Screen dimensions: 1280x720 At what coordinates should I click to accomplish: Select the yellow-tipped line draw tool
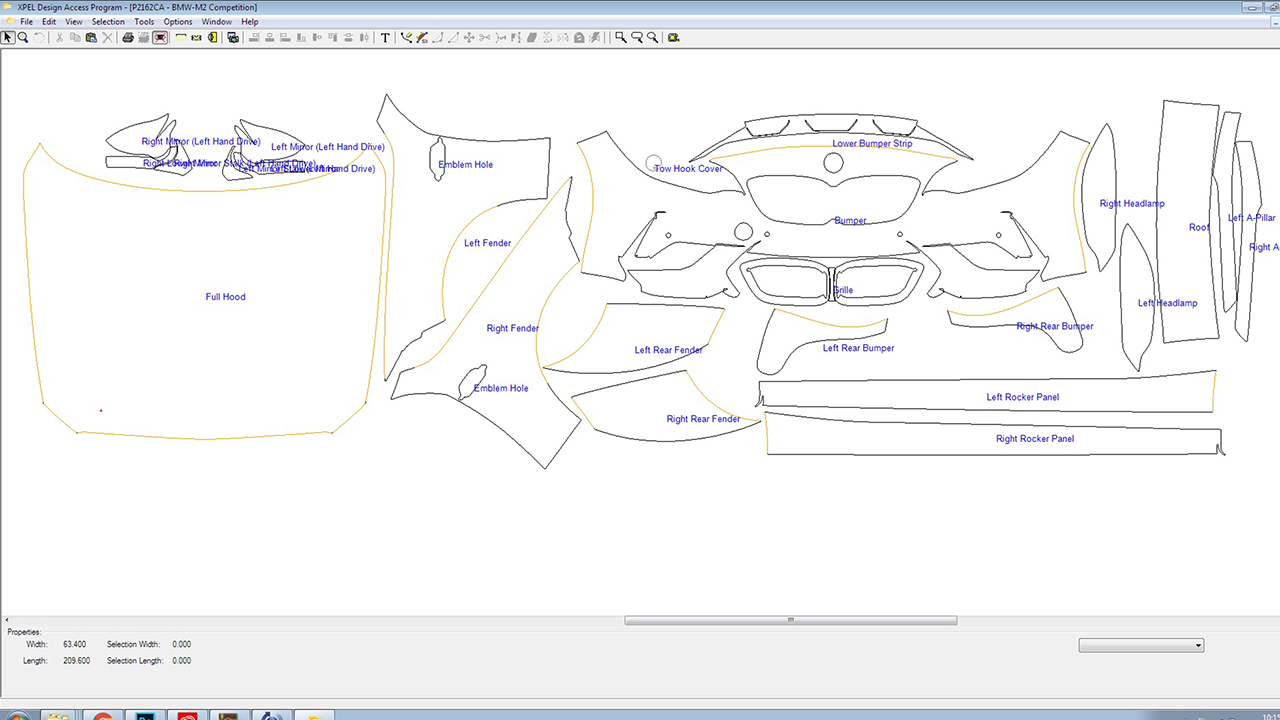[406, 37]
